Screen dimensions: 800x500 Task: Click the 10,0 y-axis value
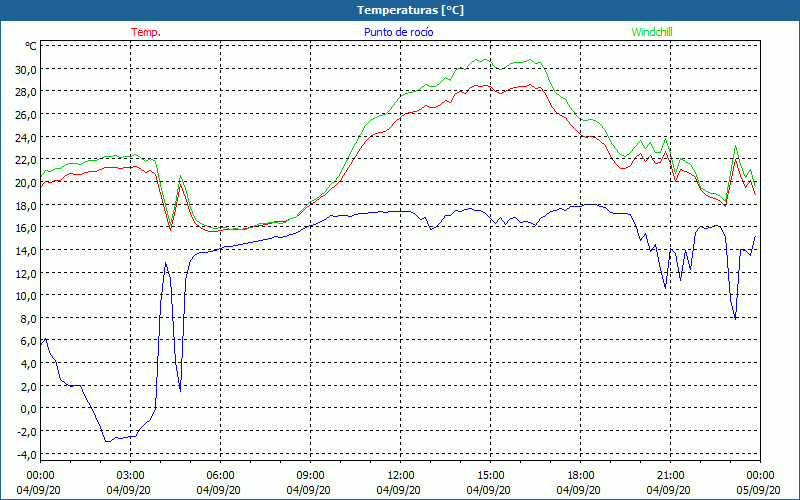tap(26, 296)
